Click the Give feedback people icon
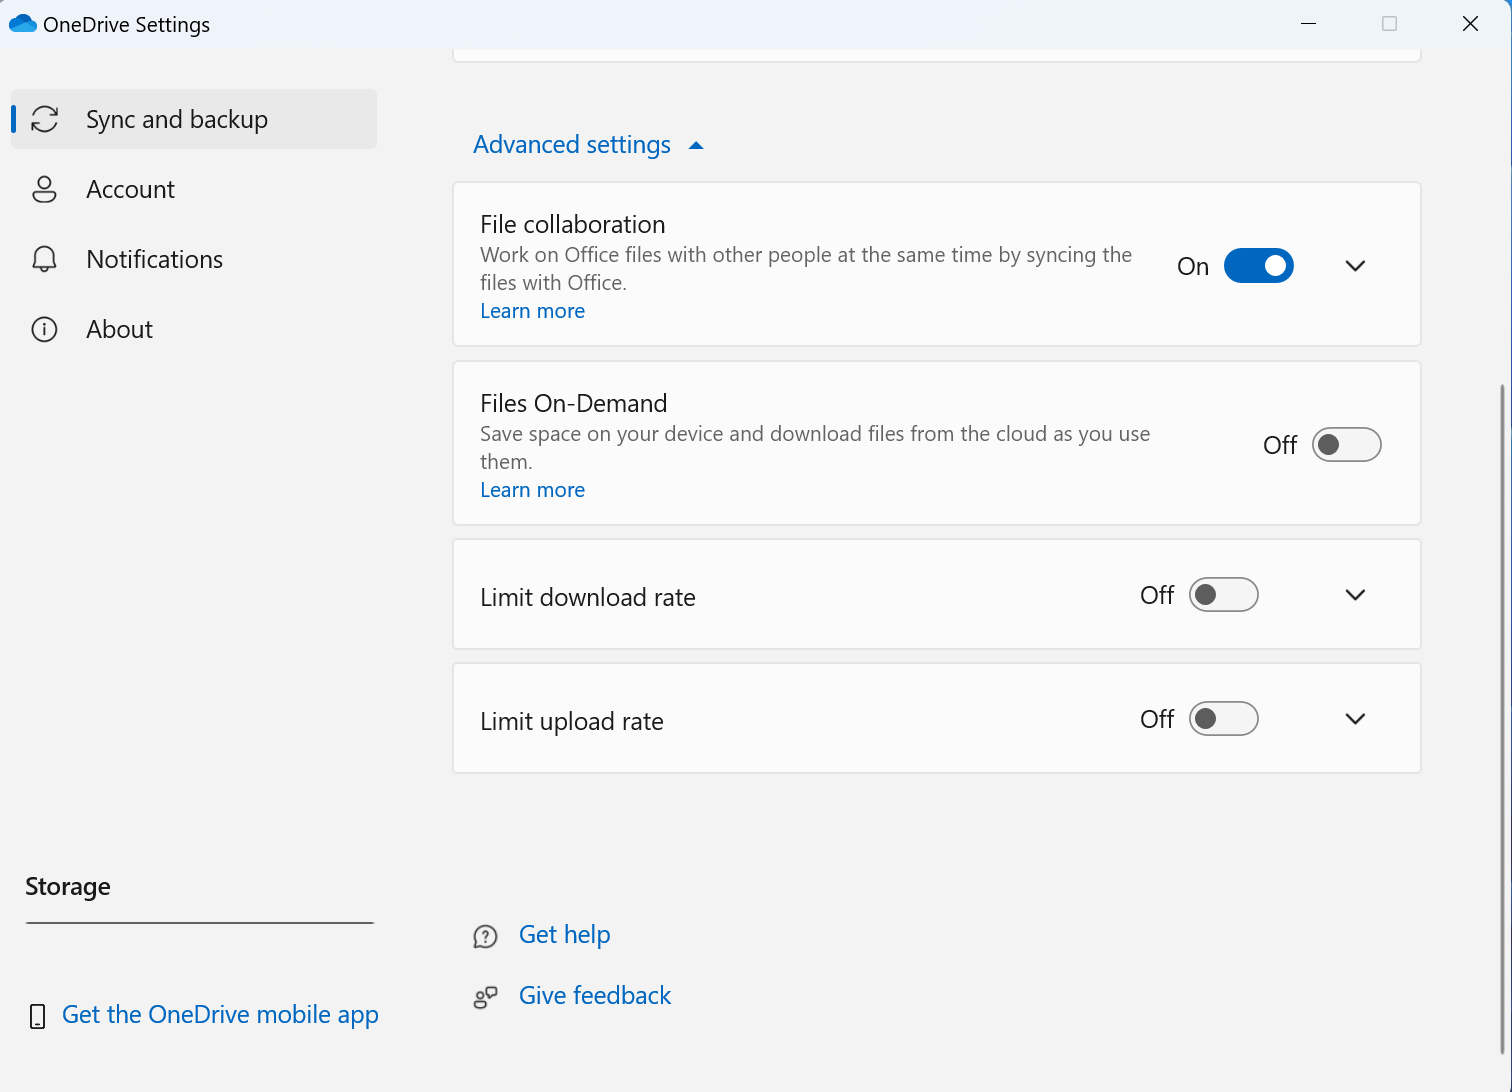 pos(485,997)
